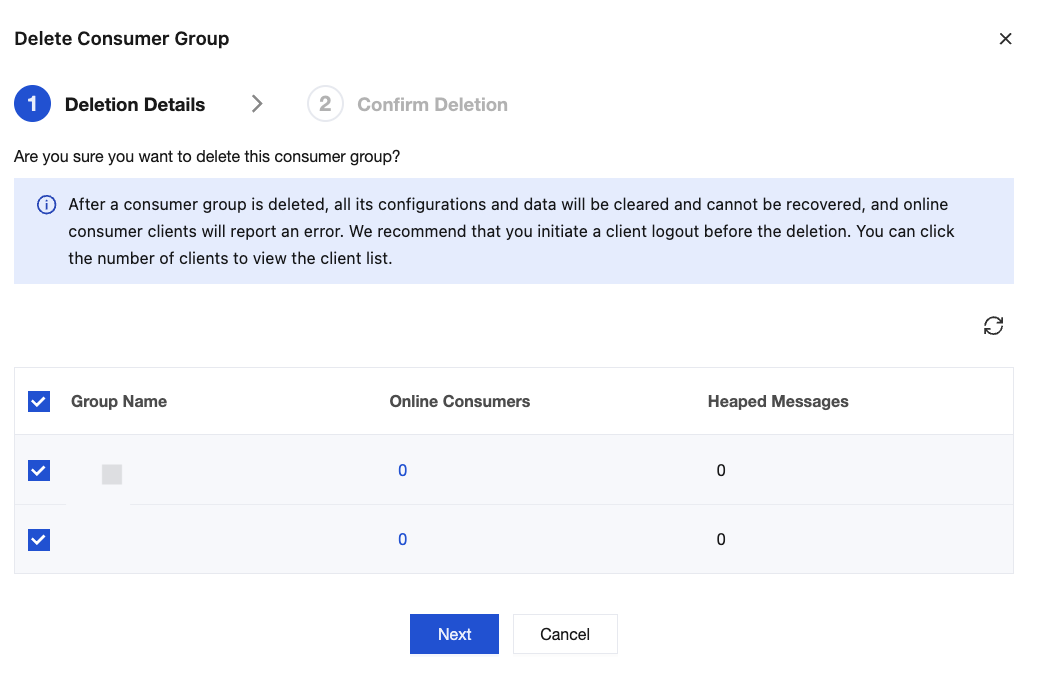Click the info icon in the warning banner
This screenshot has width=1040, height=674.
[46, 205]
